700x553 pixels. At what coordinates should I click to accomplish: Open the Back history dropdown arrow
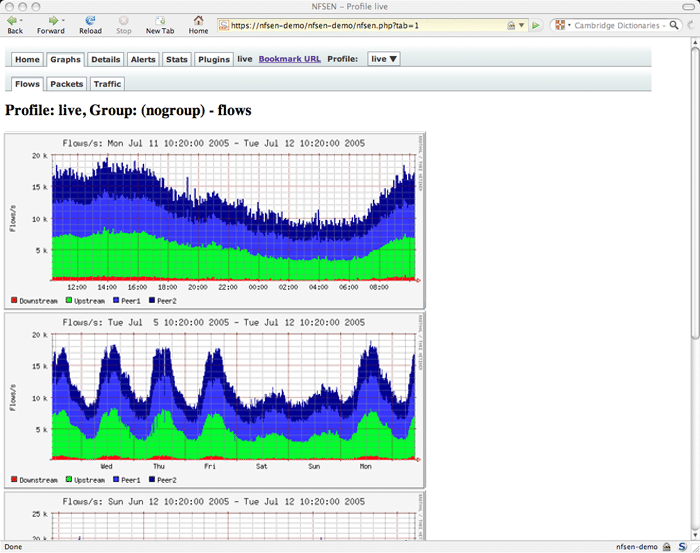[21, 21]
